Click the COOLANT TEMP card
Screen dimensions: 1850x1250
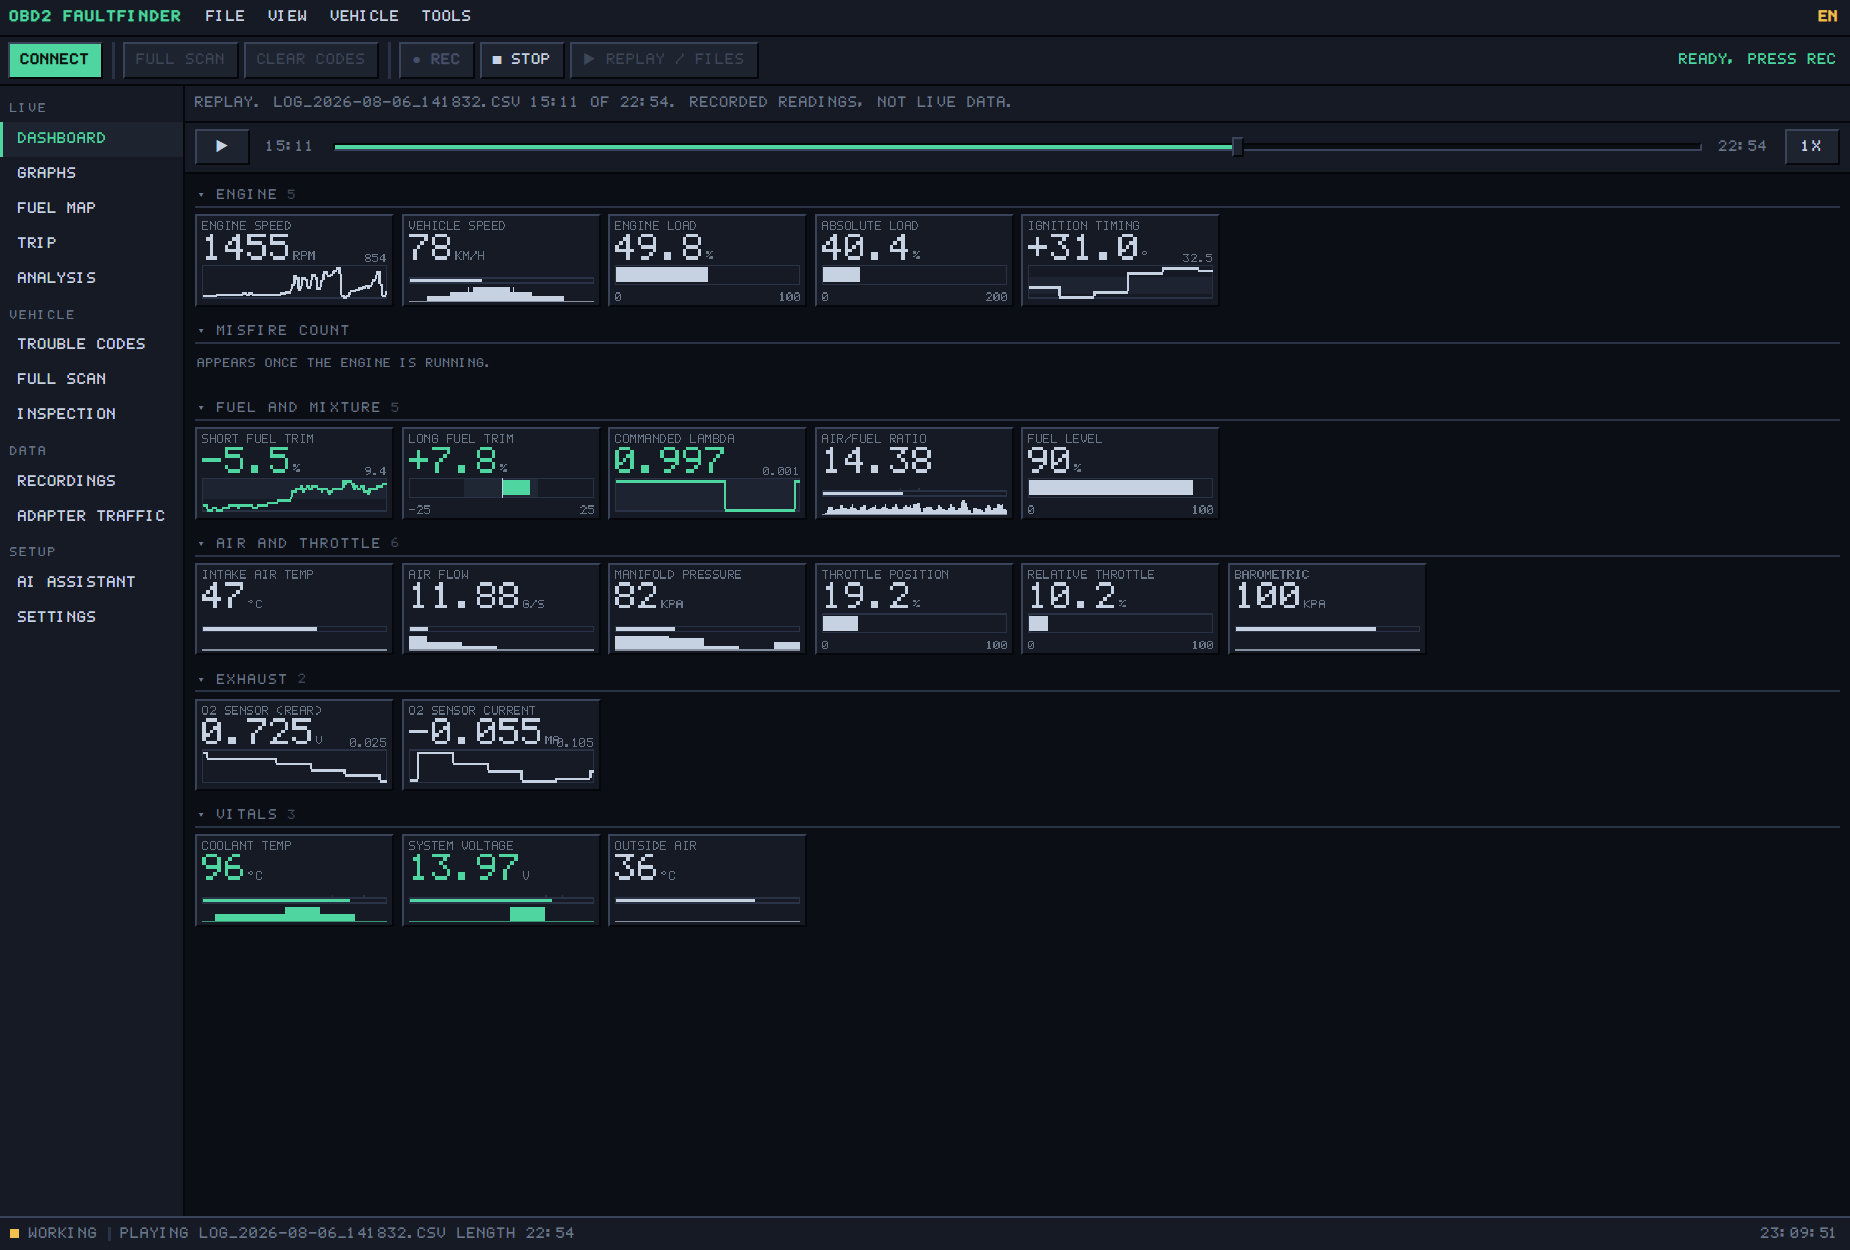[x=294, y=880]
